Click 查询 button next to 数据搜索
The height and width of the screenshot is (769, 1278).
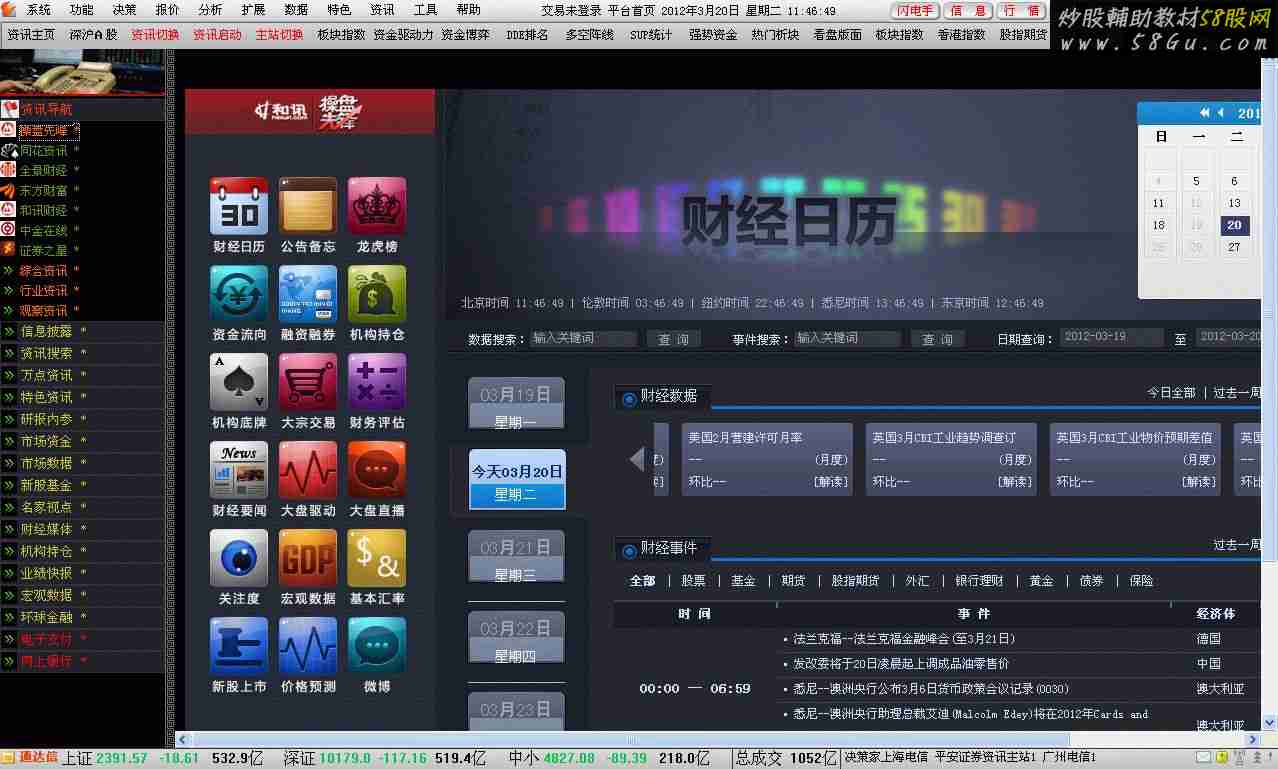(x=673, y=339)
